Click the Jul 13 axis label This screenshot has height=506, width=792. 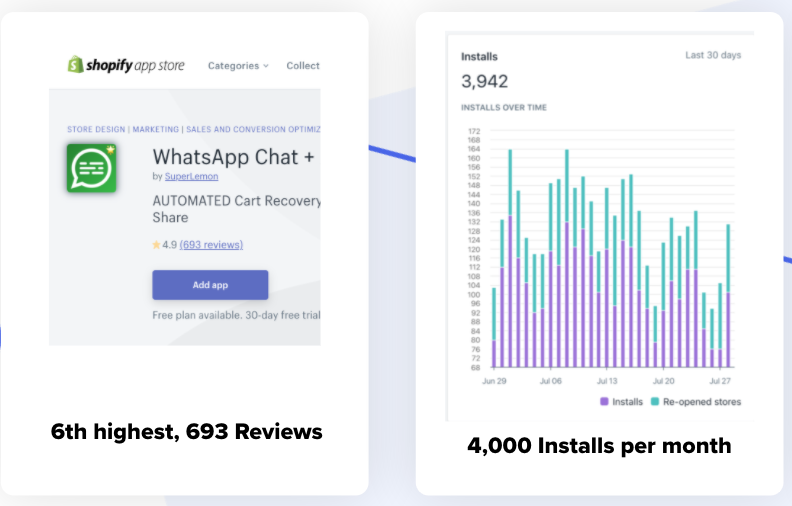coord(607,381)
